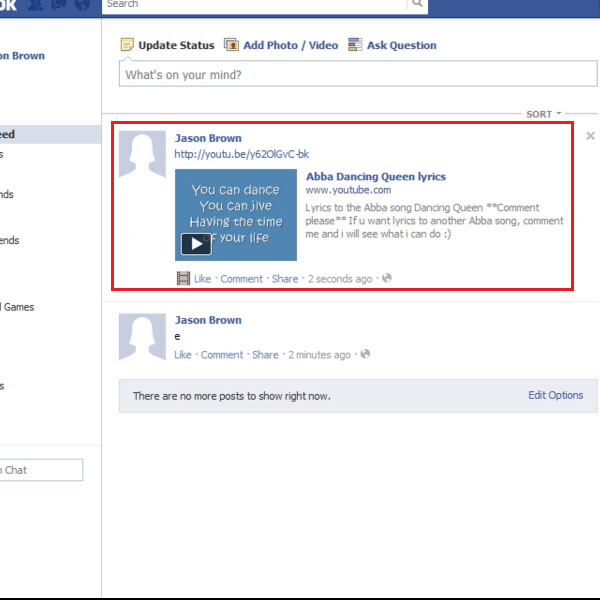
Task: Open profile picture on video post
Action: pyautogui.click(x=142, y=154)
